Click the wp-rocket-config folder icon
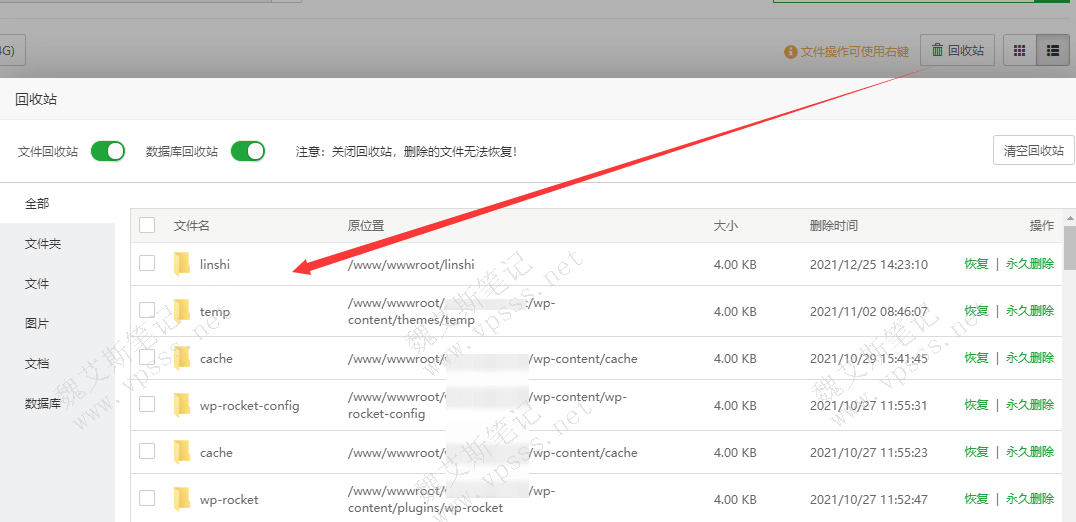The image size is (1076, 522). point(181,405)
